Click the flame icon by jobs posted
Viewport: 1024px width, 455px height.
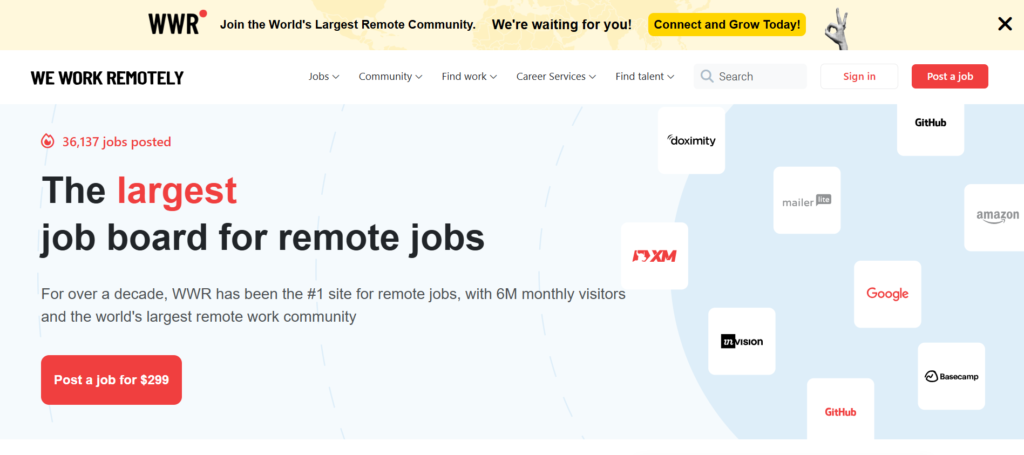click(48, 142)
